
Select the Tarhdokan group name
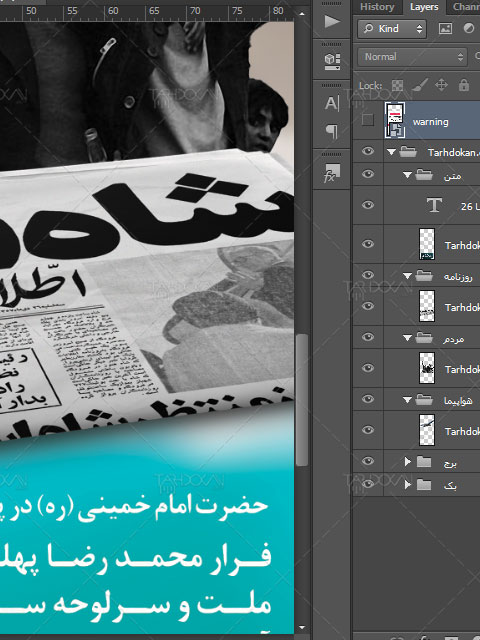coord(453,153)
